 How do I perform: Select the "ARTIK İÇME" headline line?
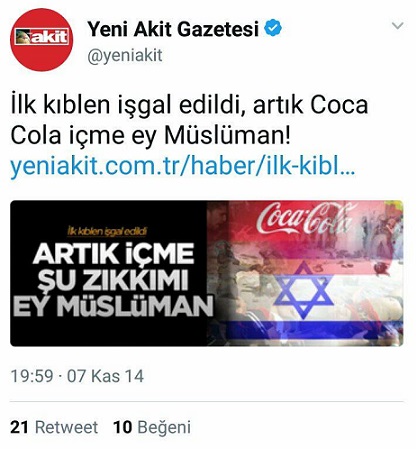(114, 254)
